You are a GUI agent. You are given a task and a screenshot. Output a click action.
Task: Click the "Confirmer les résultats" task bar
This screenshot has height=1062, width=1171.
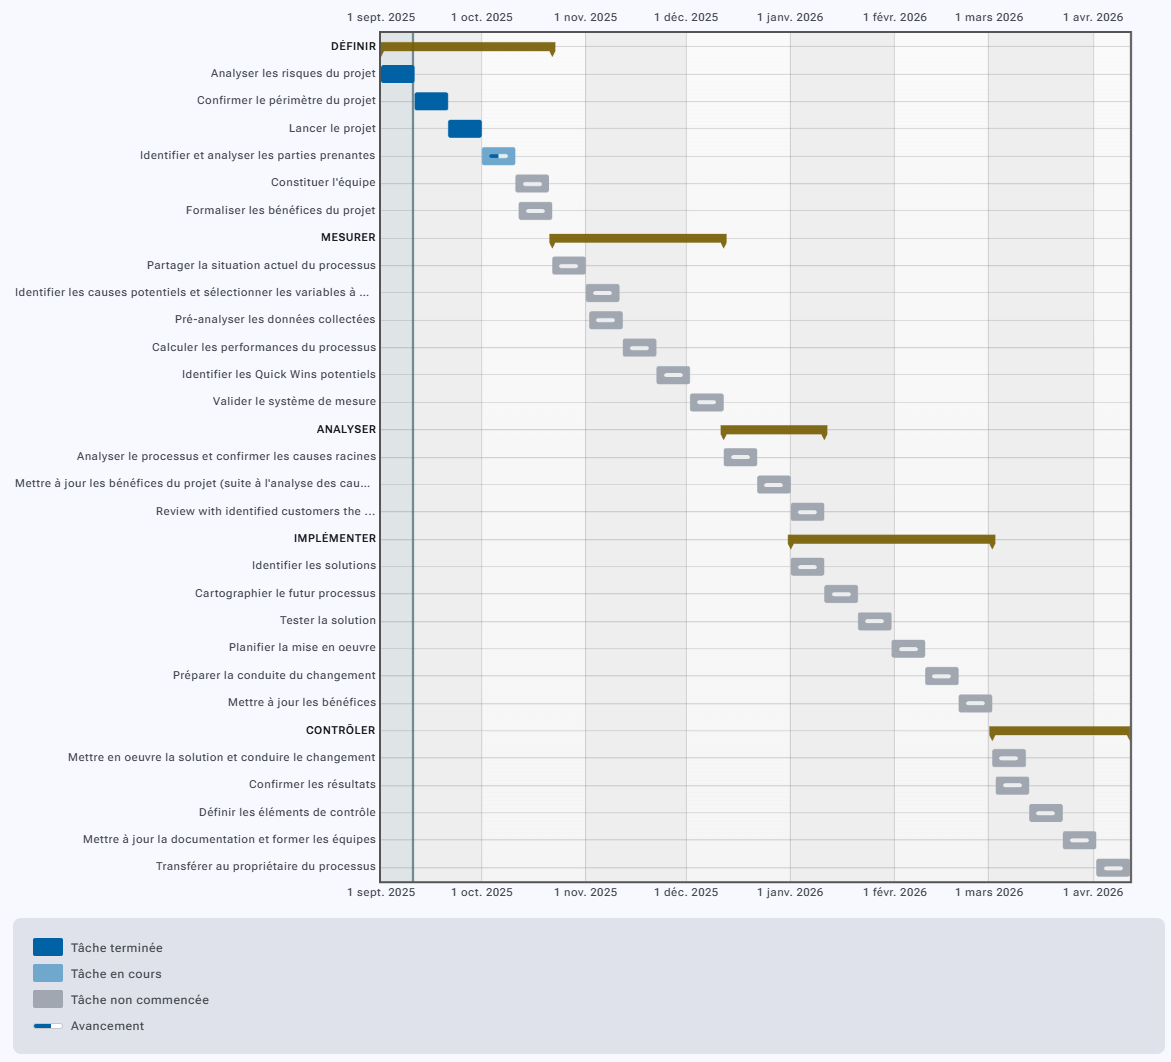[1012, 786]
